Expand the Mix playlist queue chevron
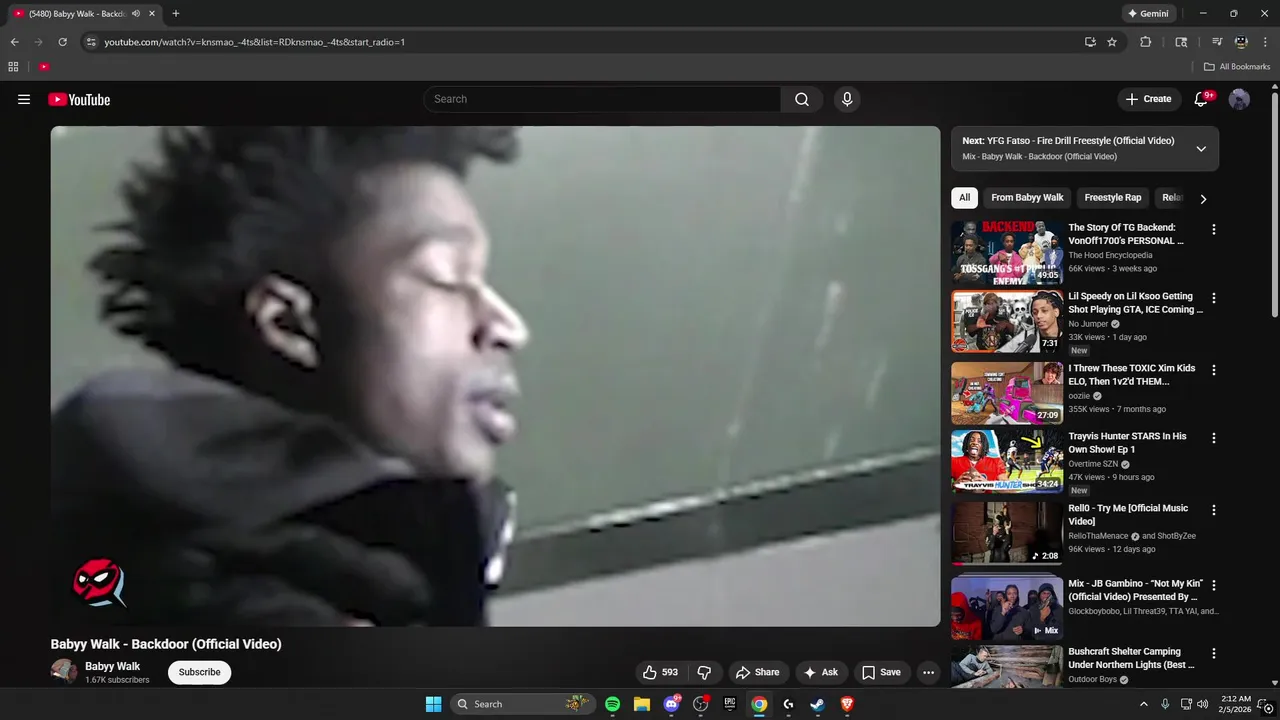This screenshot has width=1280, height=720. [x=1201, y=149]
